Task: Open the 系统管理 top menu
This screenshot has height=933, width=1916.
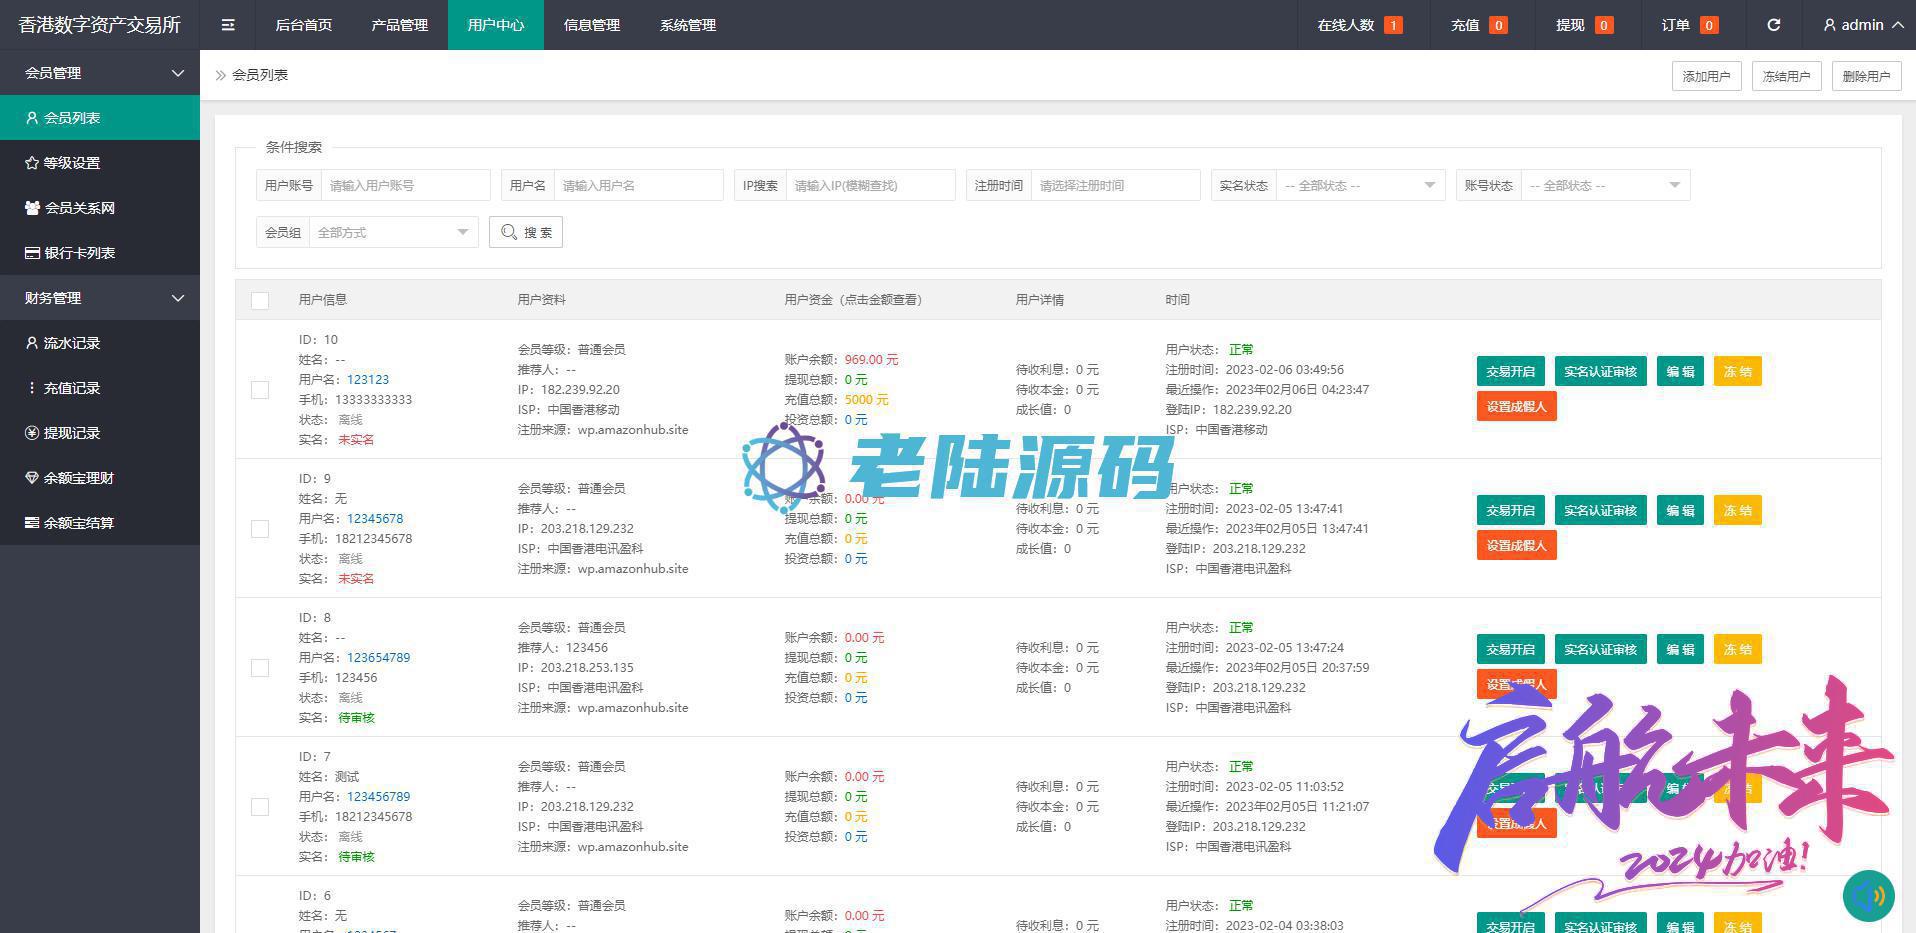Action: tap(688, 25)
